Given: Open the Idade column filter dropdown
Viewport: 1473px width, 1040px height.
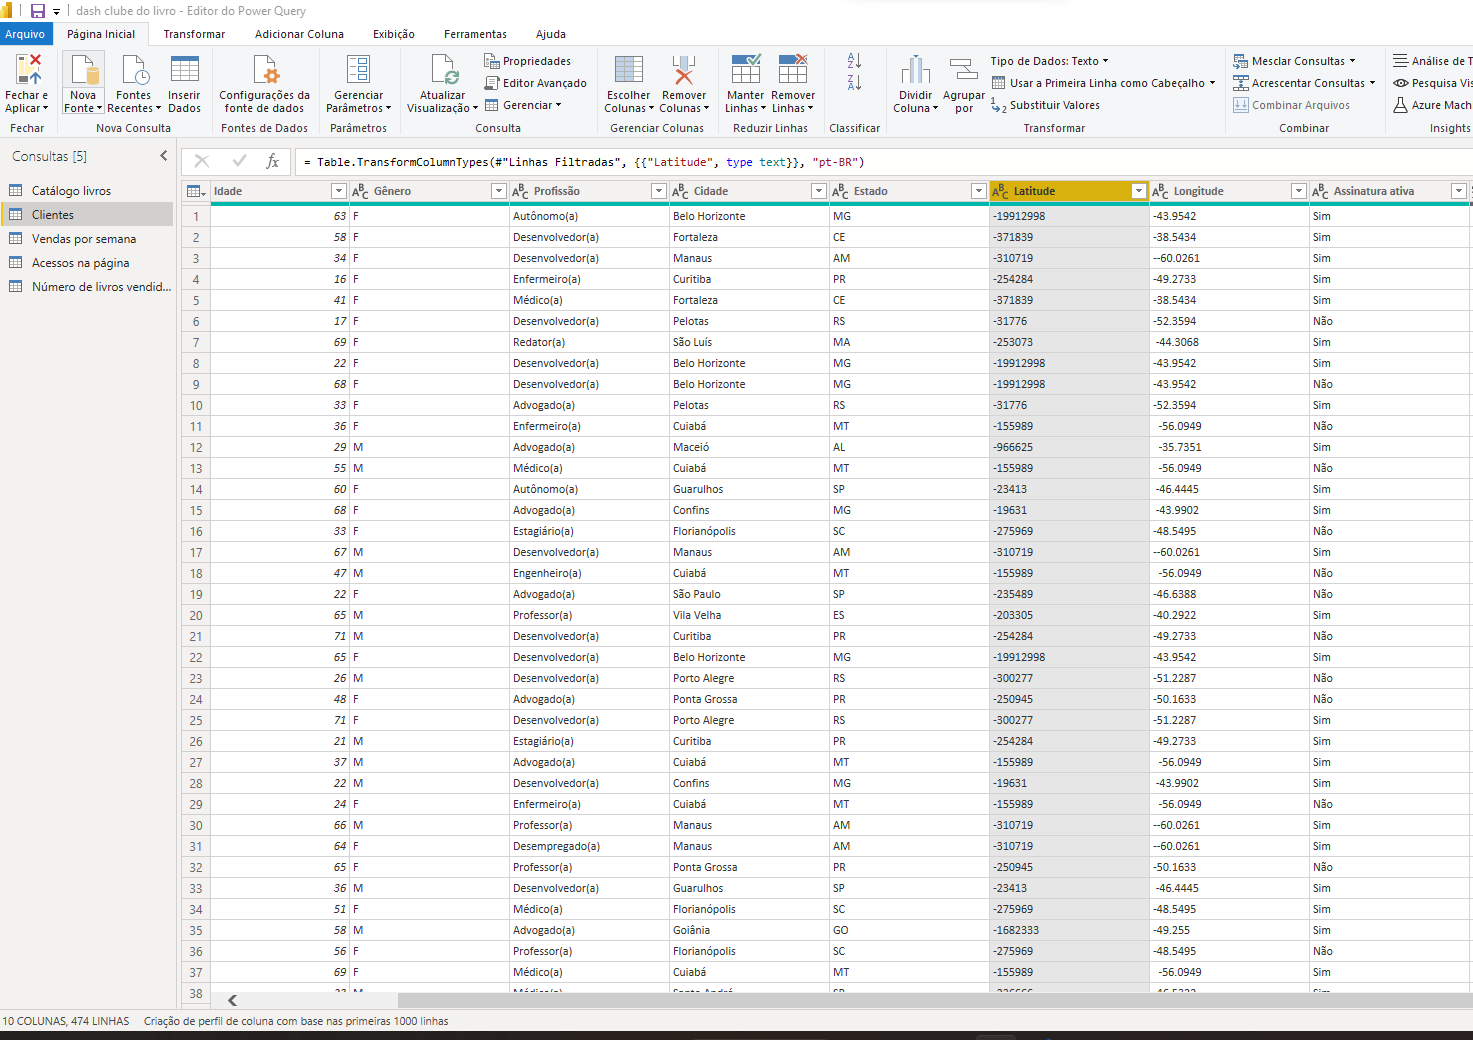Looking at the screenshot, I should pos(338,191).
